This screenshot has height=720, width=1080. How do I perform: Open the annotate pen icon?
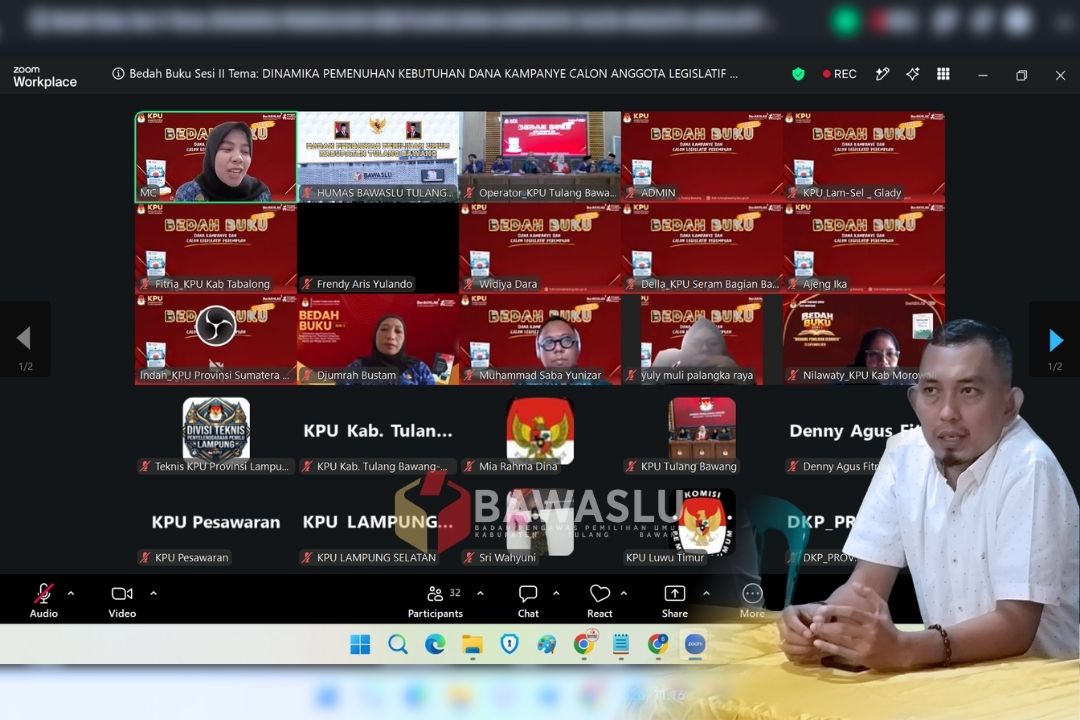coord(882,74)
